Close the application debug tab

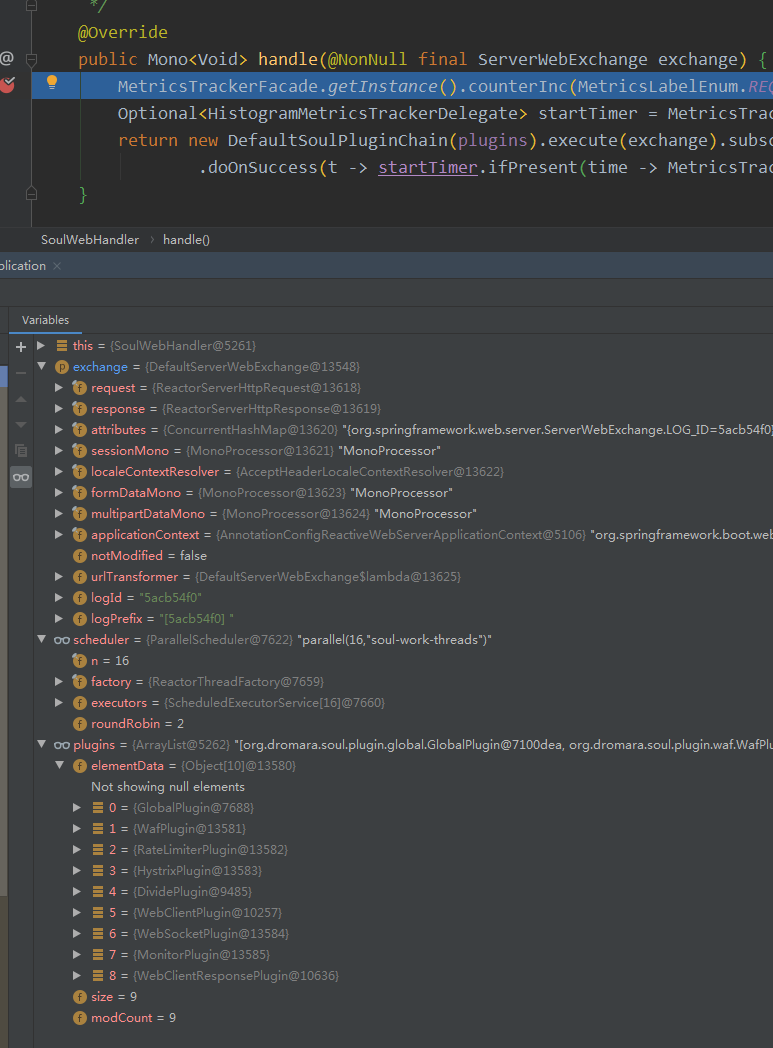57,266
